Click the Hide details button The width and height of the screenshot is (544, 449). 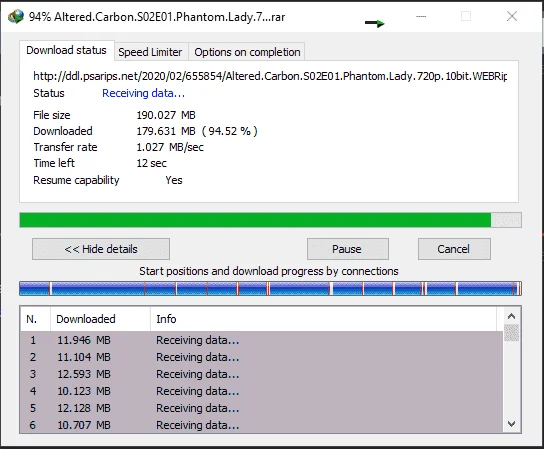point(101,249)
